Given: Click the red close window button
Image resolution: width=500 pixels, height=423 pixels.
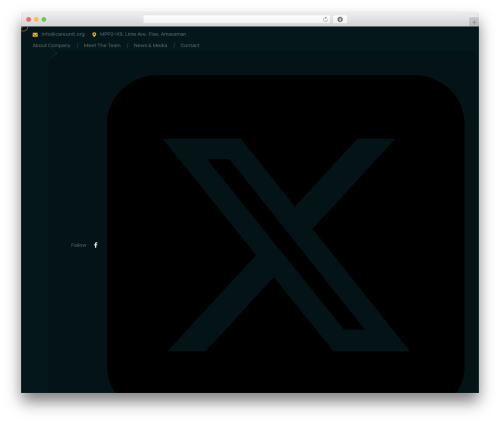Looking at the screenshot, I should 29,19.
